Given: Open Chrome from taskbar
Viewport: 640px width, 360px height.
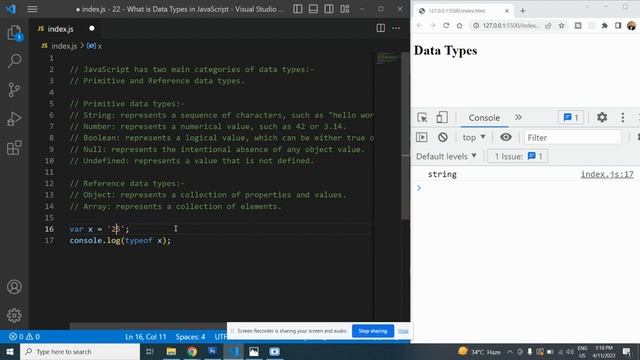Looking at the screenshot, I should coord(192,351).
